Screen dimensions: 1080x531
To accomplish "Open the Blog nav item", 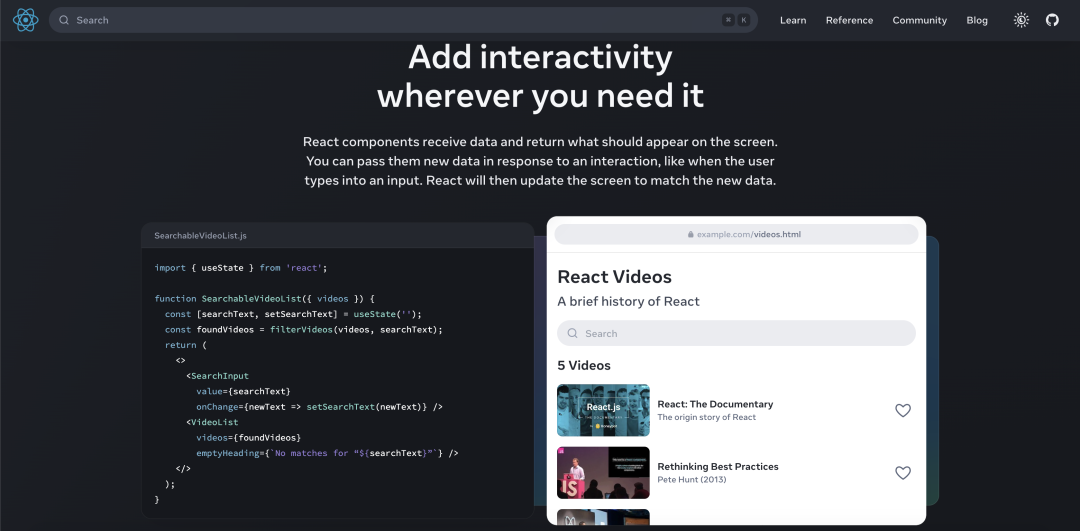I will click(977, 20).
